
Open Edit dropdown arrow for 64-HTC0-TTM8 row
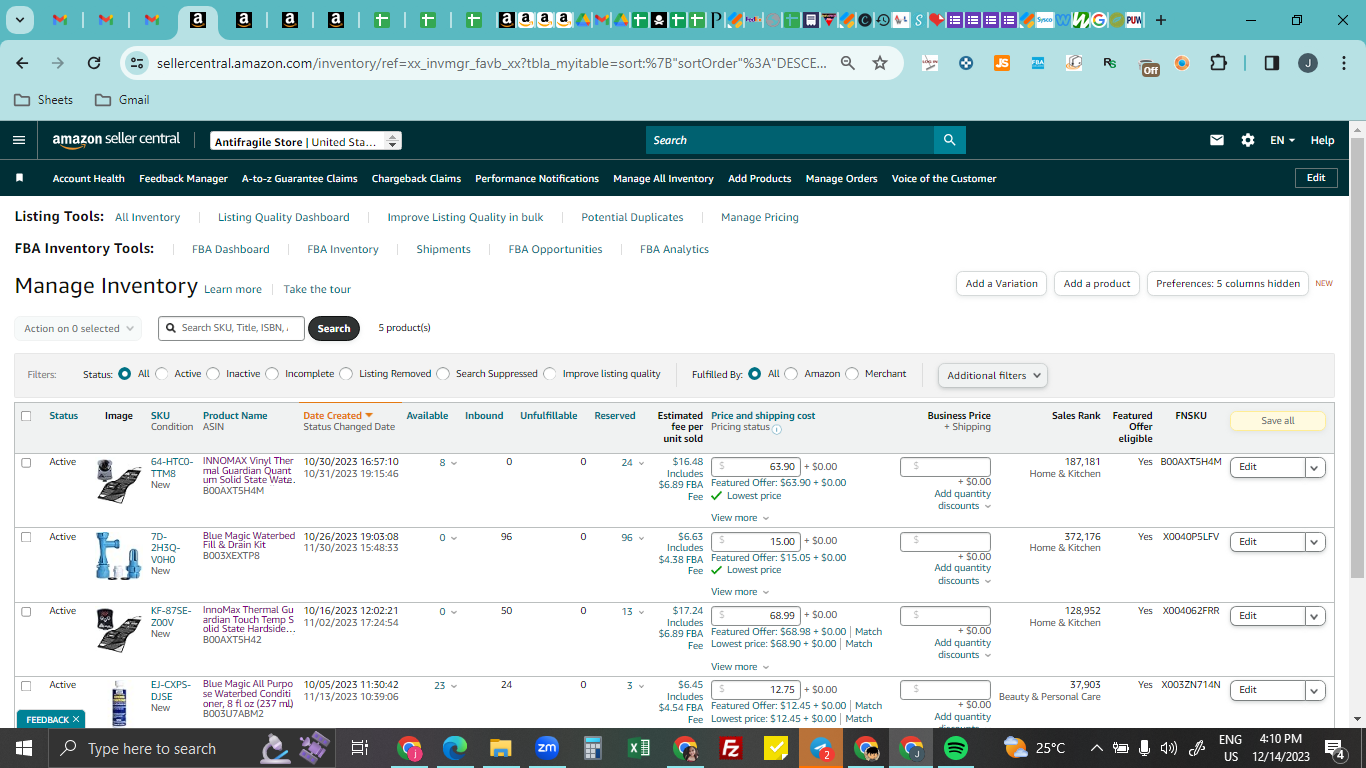pyautogui.click(x=1316, y=467)
